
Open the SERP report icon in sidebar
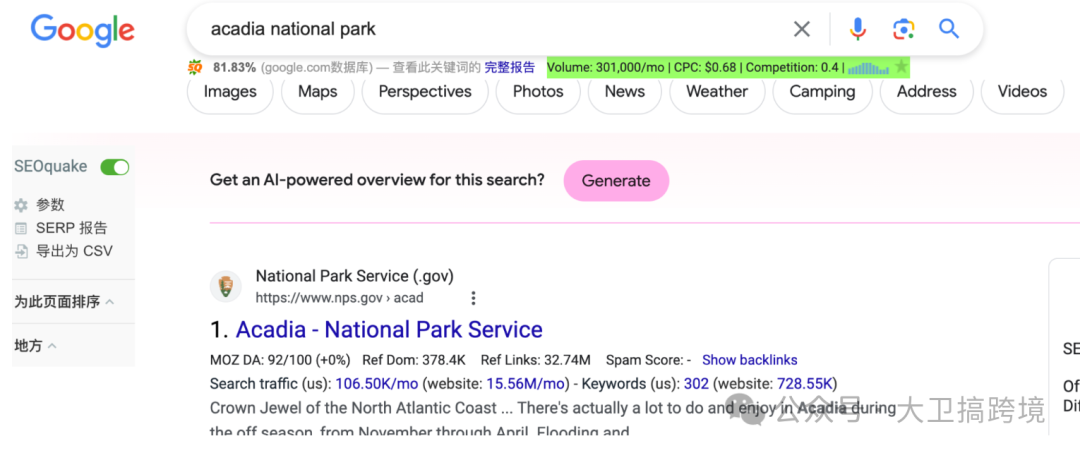21,228
